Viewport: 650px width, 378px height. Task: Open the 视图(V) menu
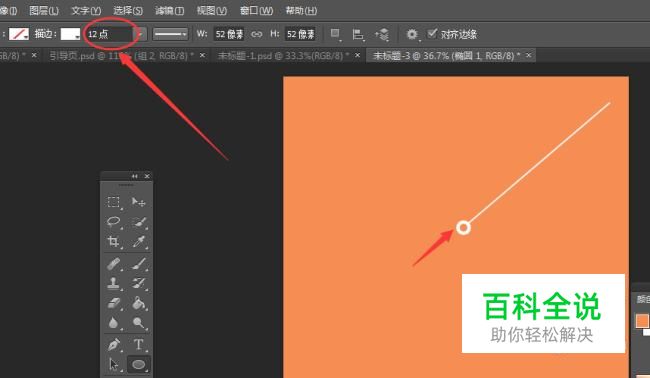click(211, 10)
